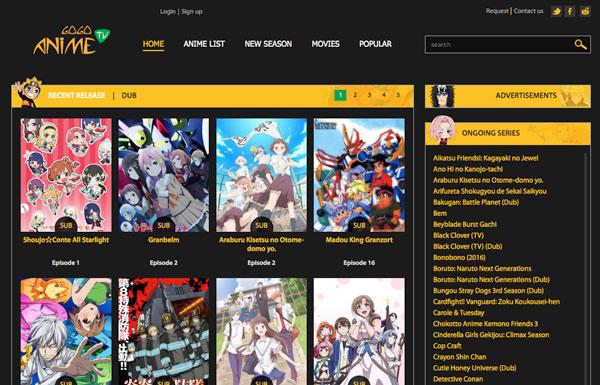Viewport: 600px width, 385px height.
Task: Open the NEW SEASON menu
Action: point(268,44)
